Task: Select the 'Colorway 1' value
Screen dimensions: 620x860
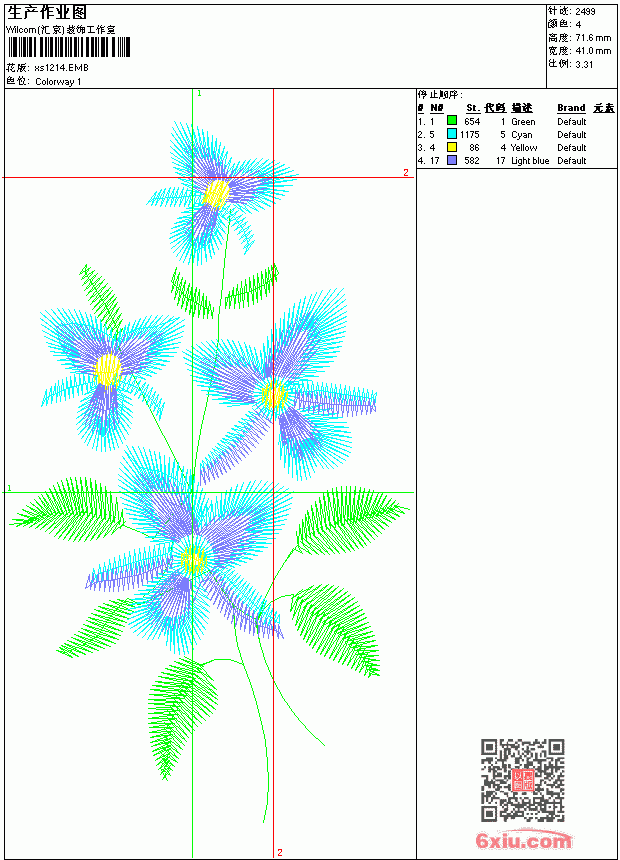Action: 58,82
